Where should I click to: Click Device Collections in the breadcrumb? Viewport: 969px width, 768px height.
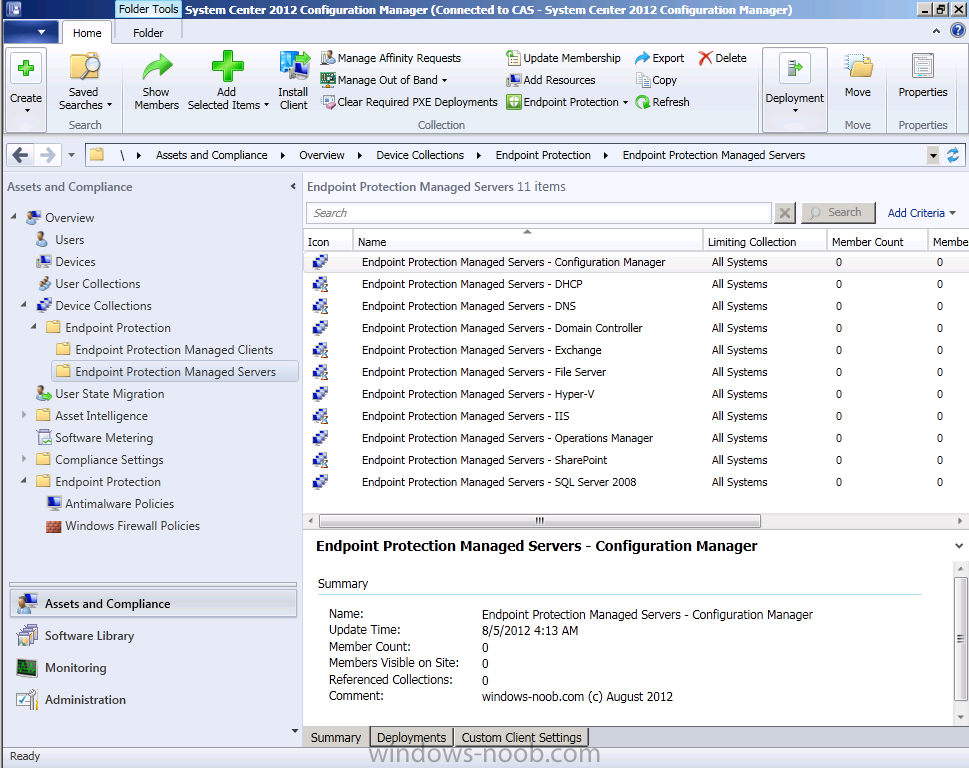click(x=420, y=155)
